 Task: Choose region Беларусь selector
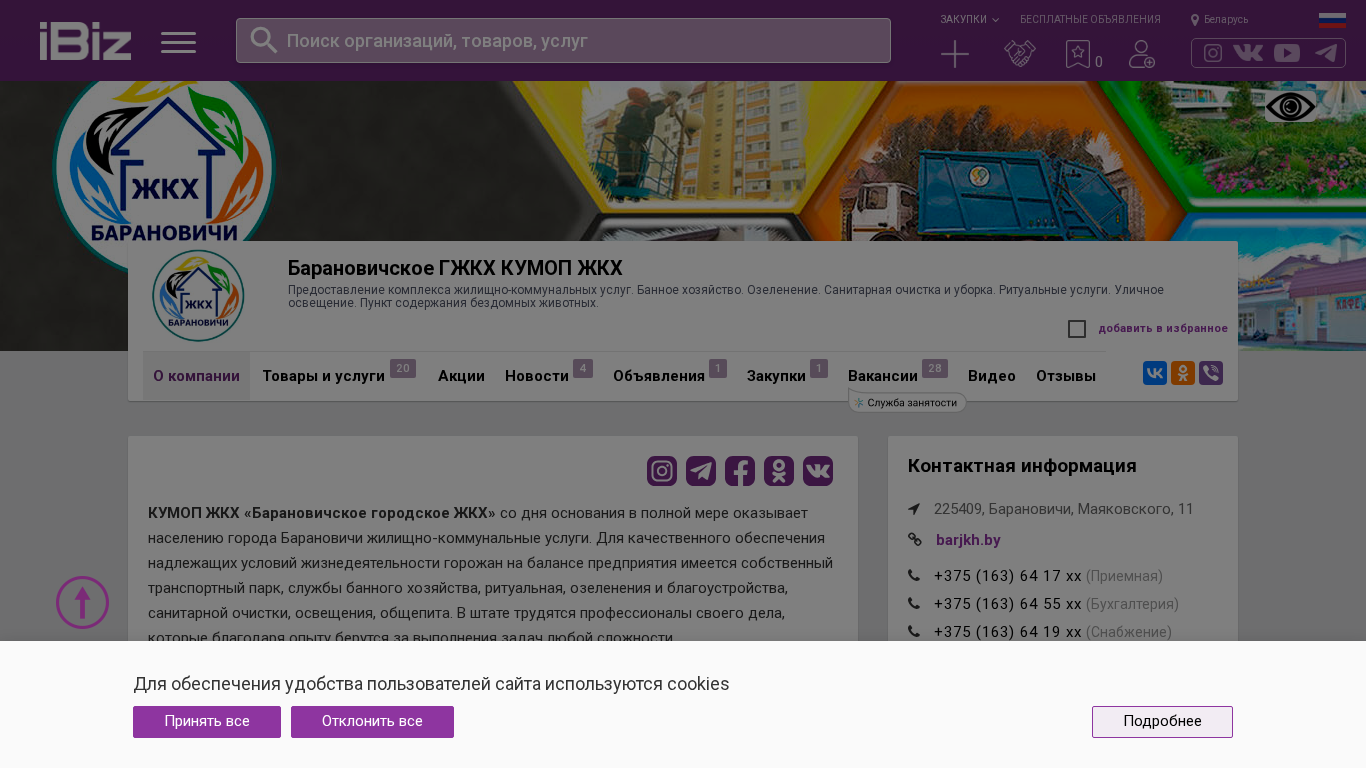[x=1219, y=19]
